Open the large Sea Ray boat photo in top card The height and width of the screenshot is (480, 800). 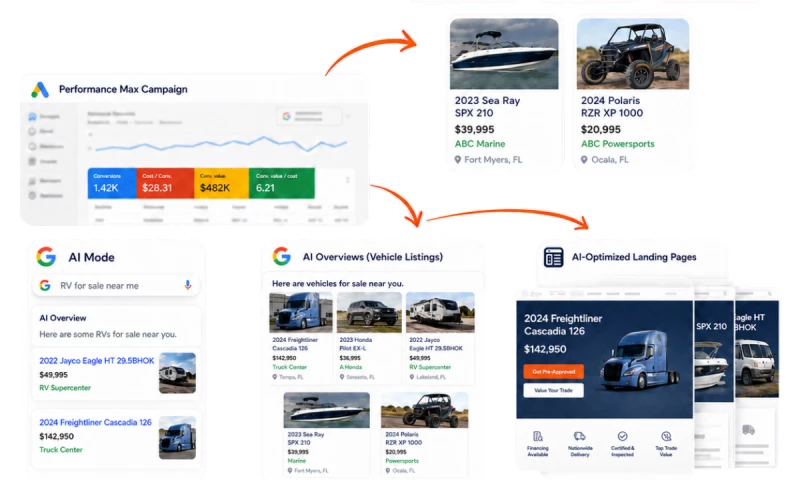coord(504,54)
